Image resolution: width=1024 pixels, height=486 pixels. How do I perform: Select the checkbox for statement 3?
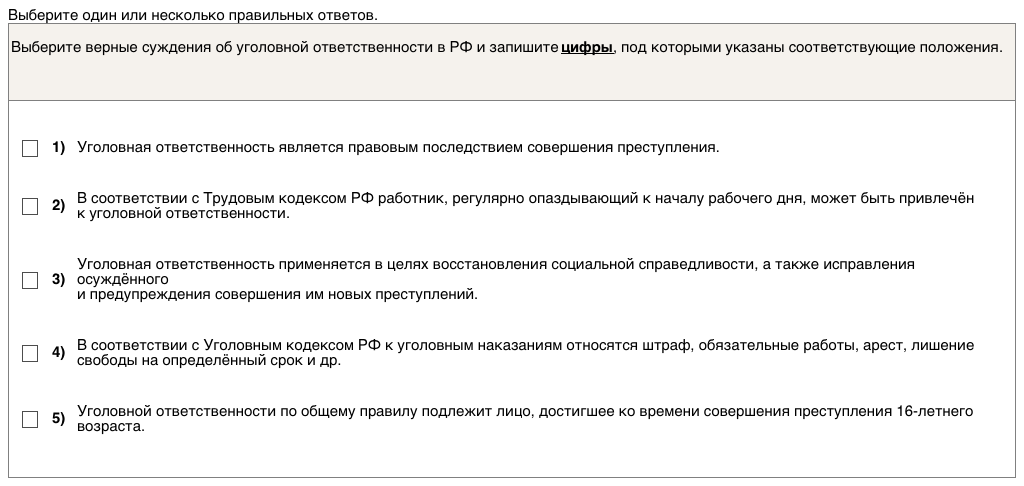pyautogui.click(x=30, y=280)
